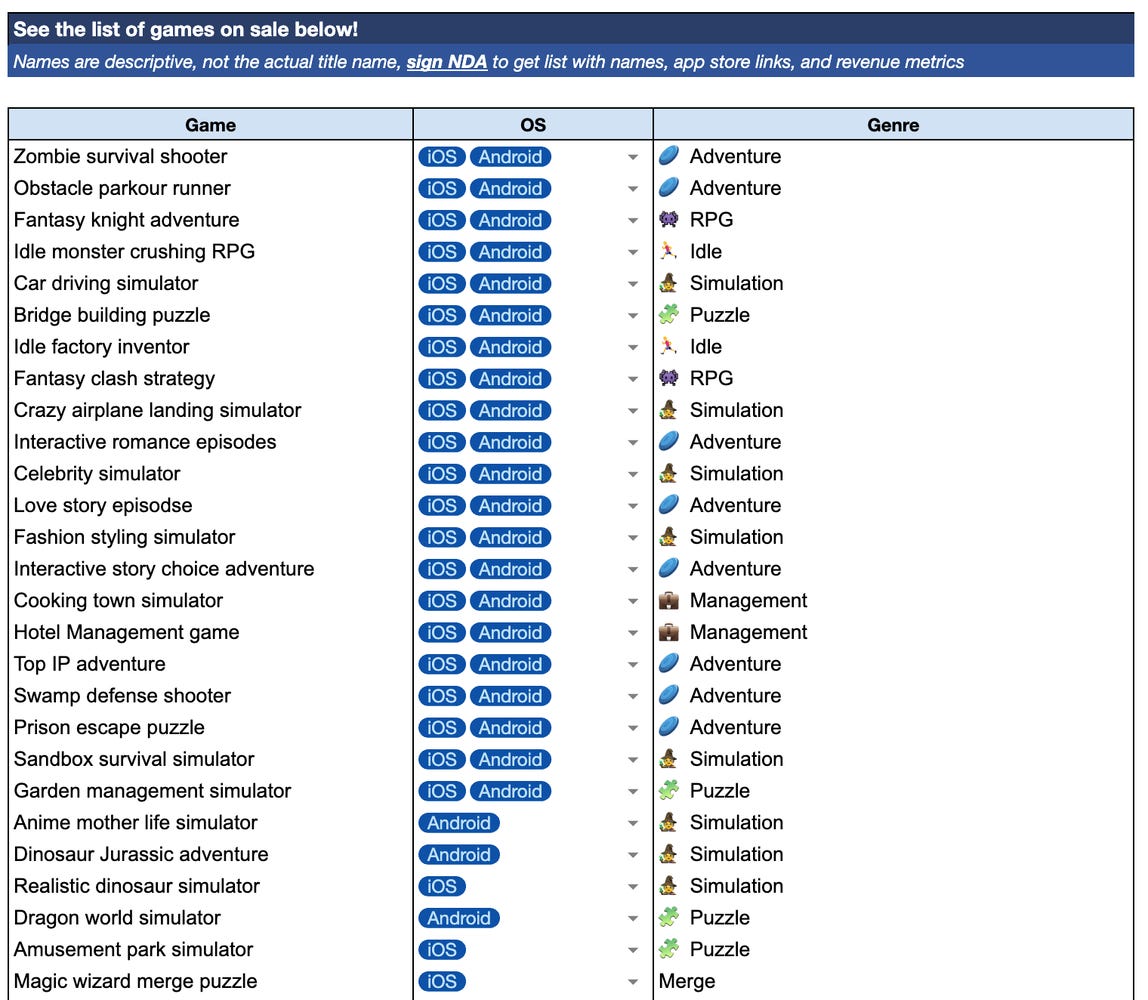Viewport: 1148px width, 1000px height.
Task: Click Management briefcase icon for Hotel Management game
Action: [668, 632]
